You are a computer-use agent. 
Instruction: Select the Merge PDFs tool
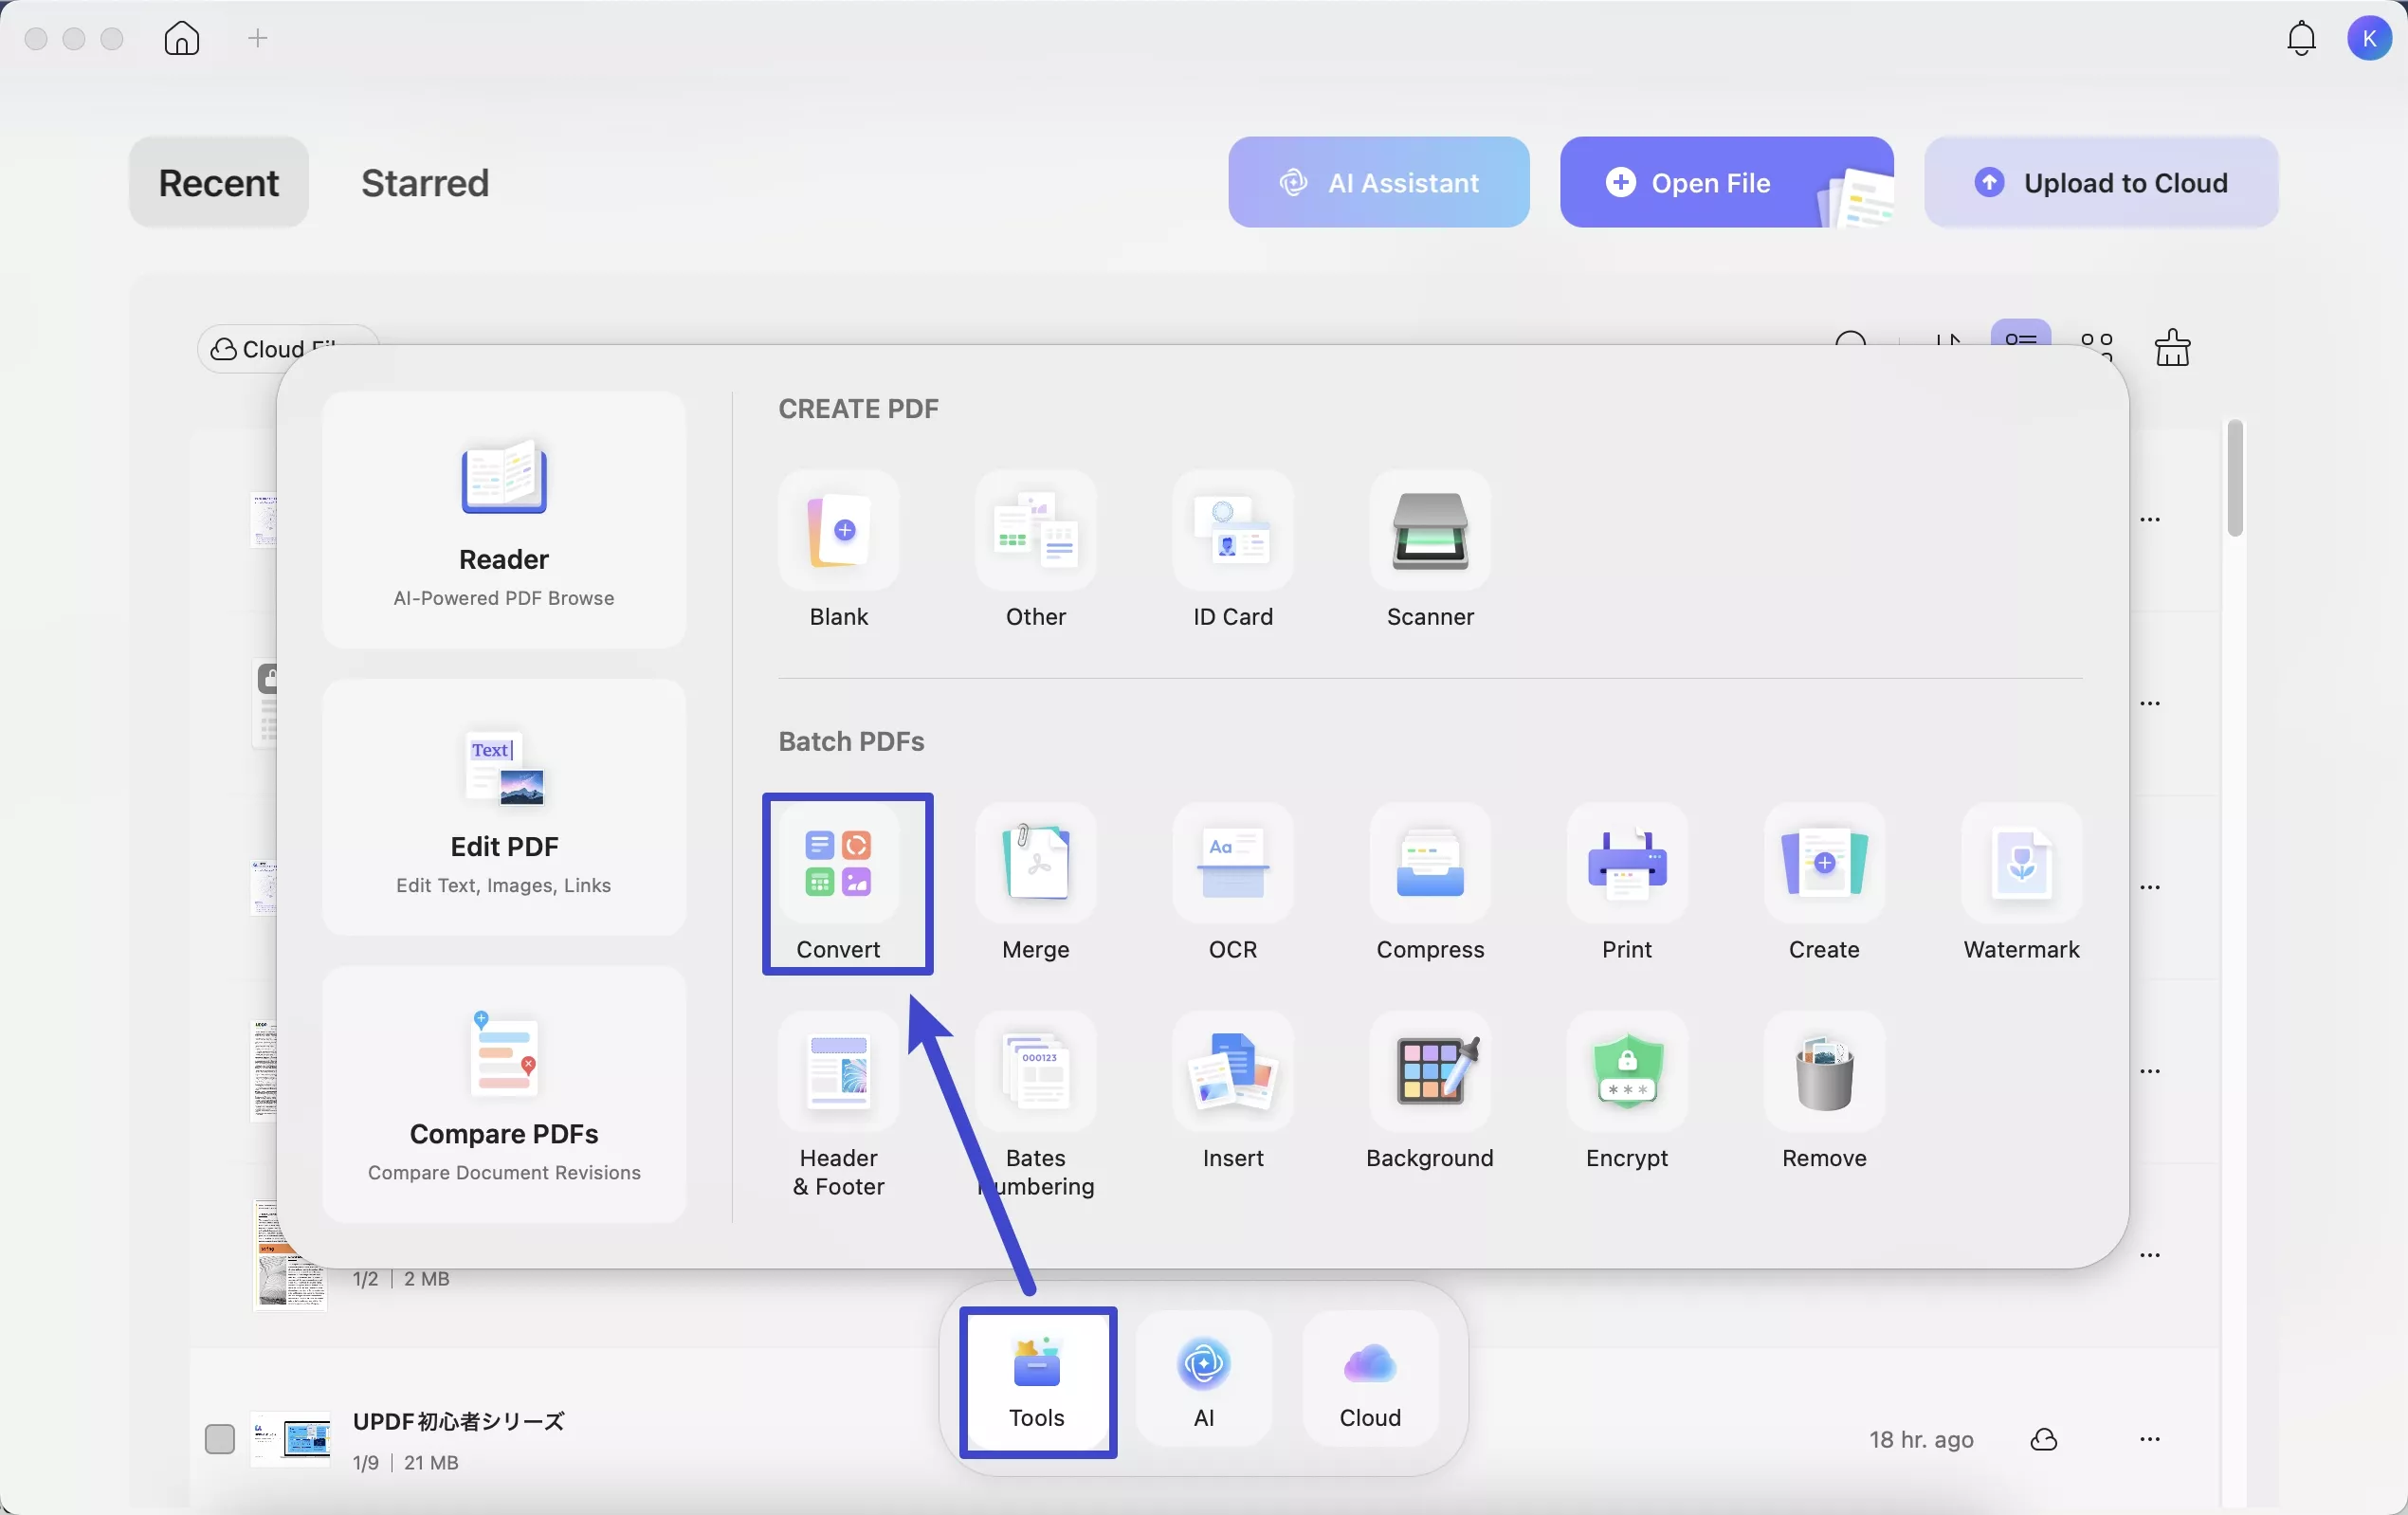1035,881
